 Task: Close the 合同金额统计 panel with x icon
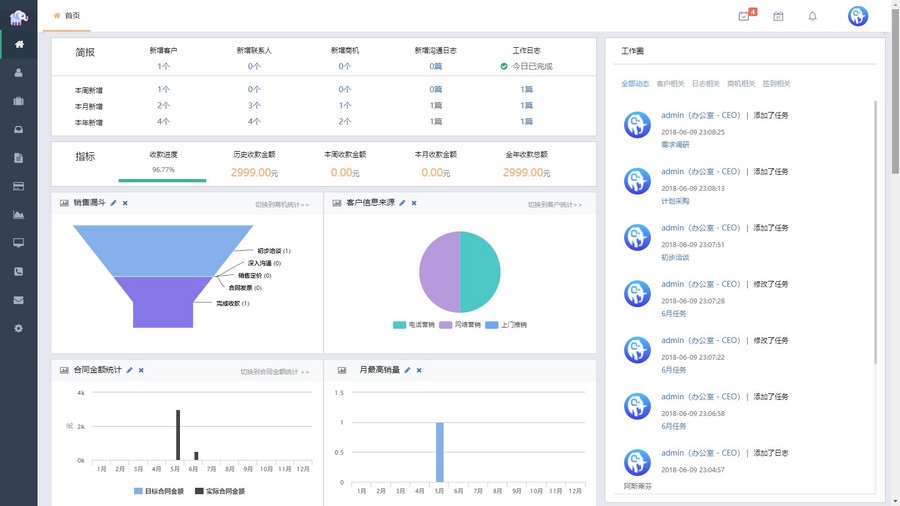(x=141, y=371)
